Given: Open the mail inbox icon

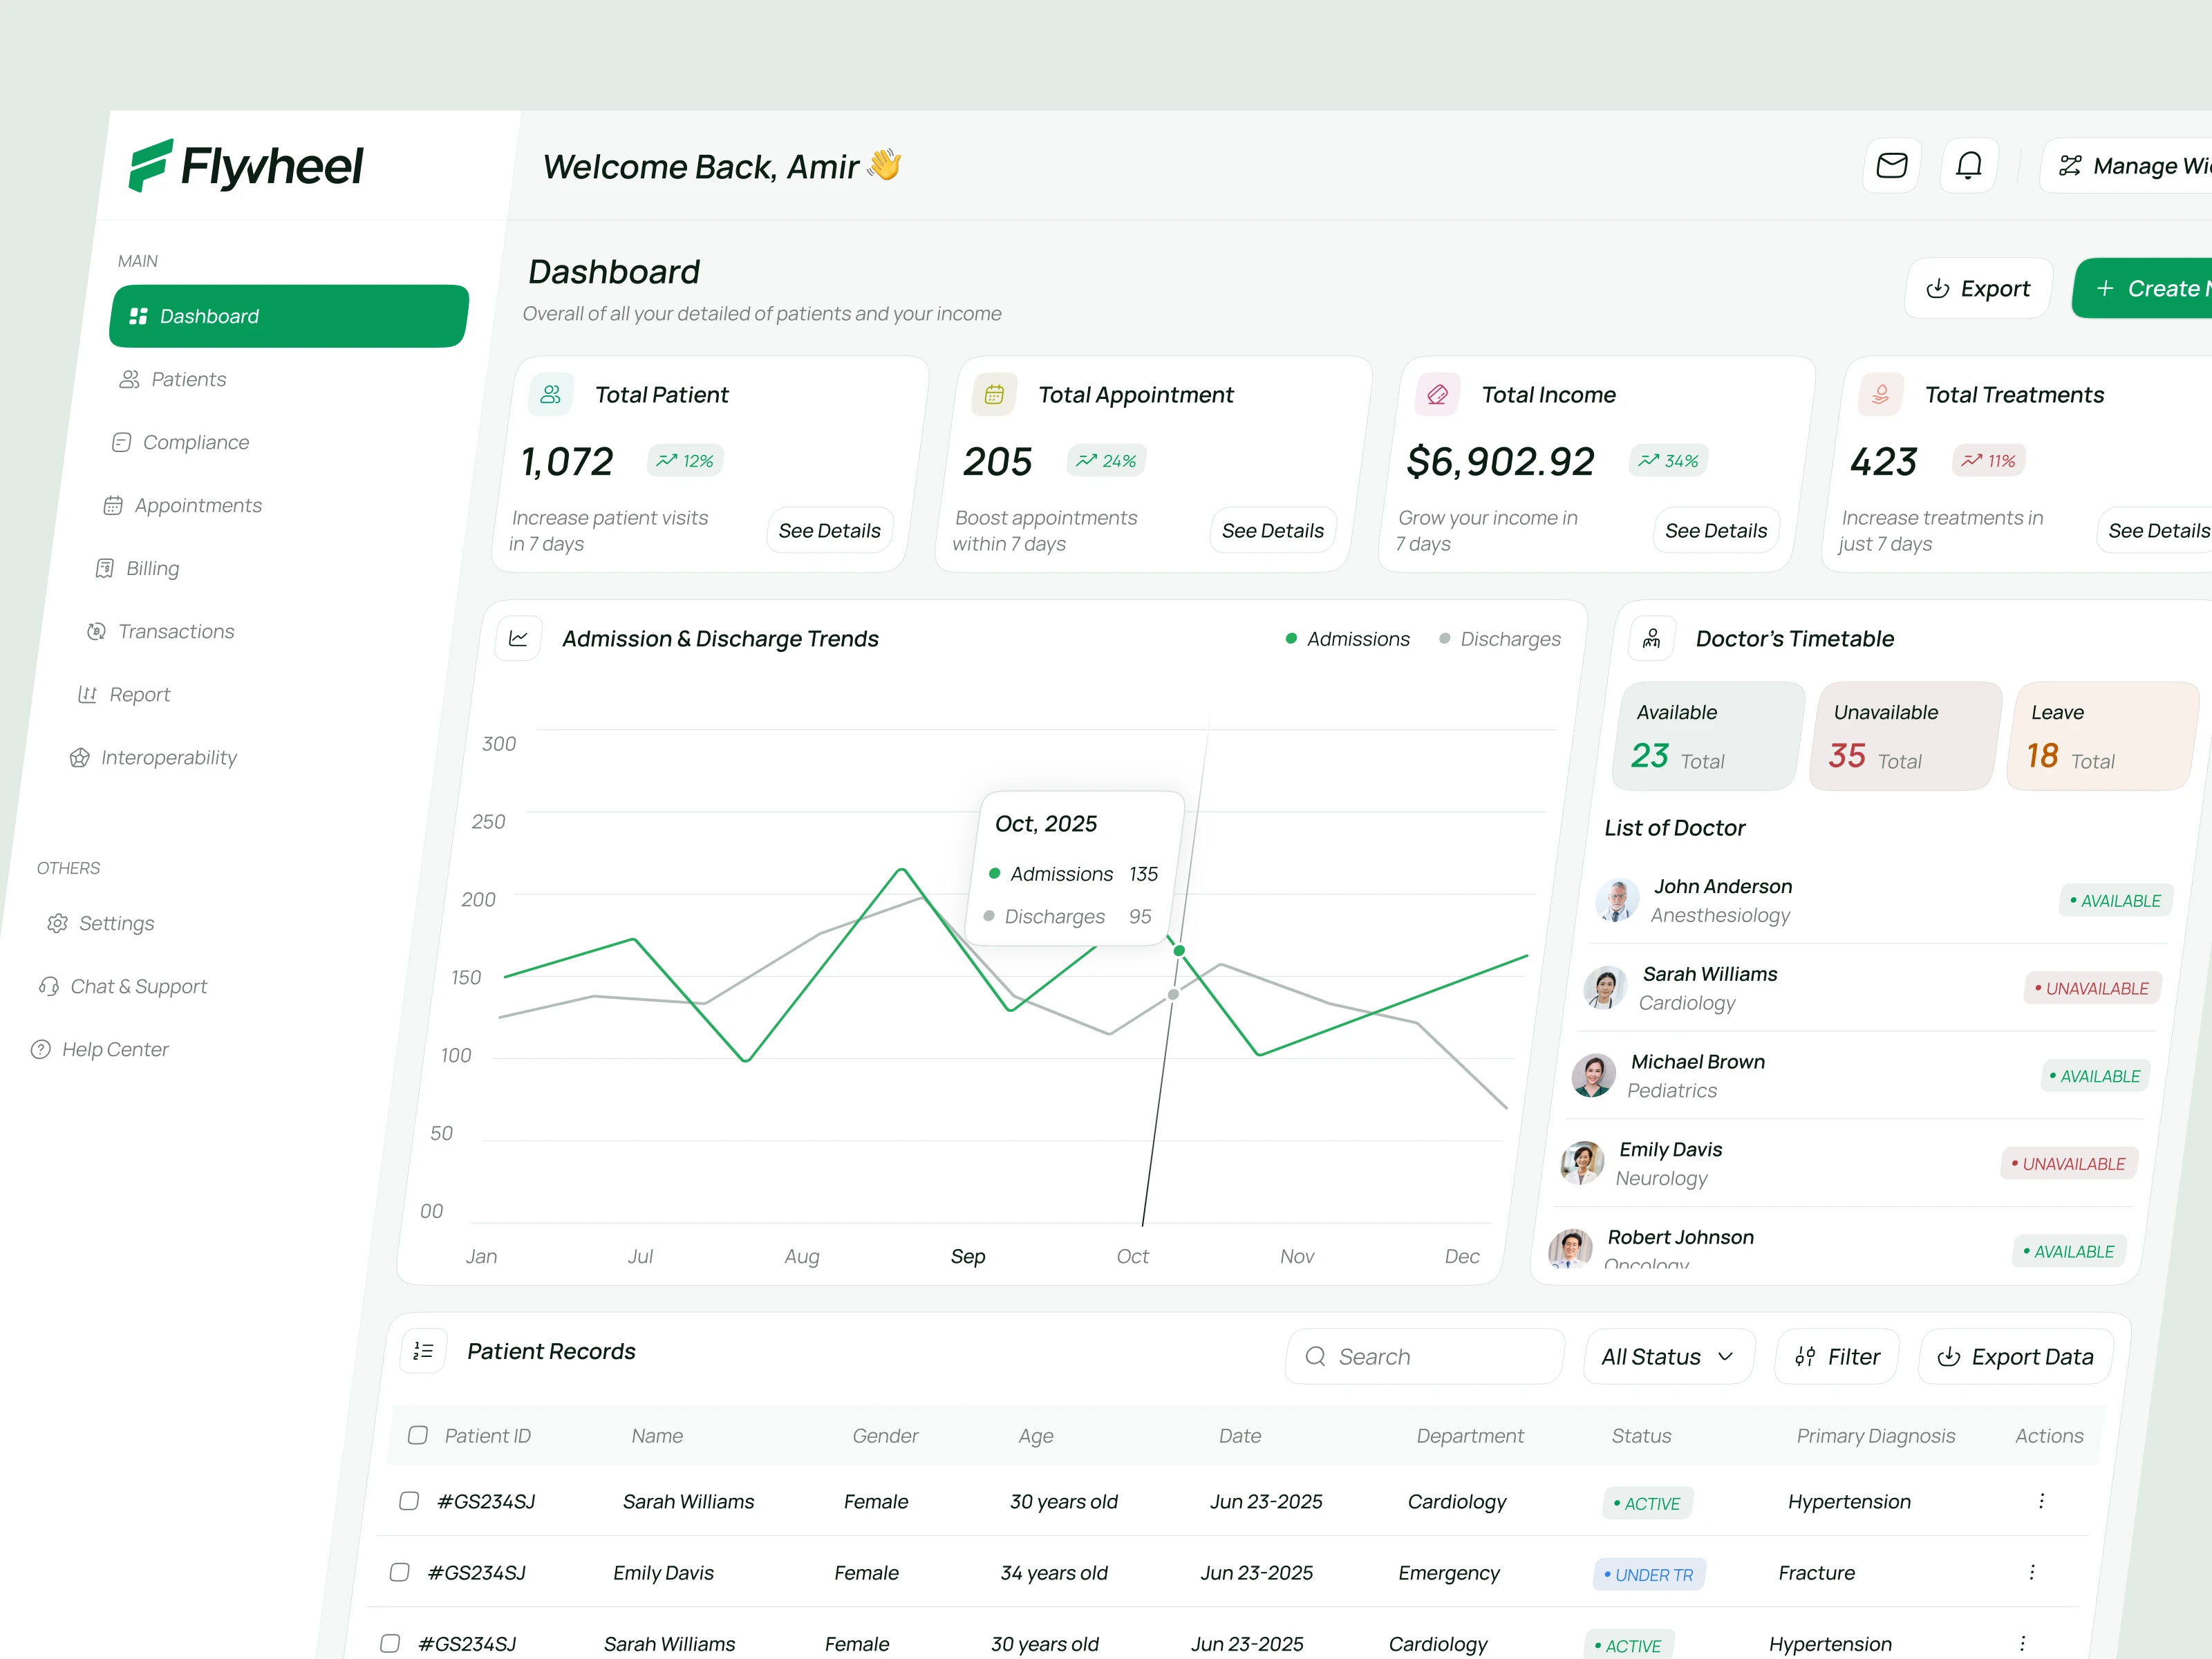Looking at the screenshot, I should click(1891, 165).
